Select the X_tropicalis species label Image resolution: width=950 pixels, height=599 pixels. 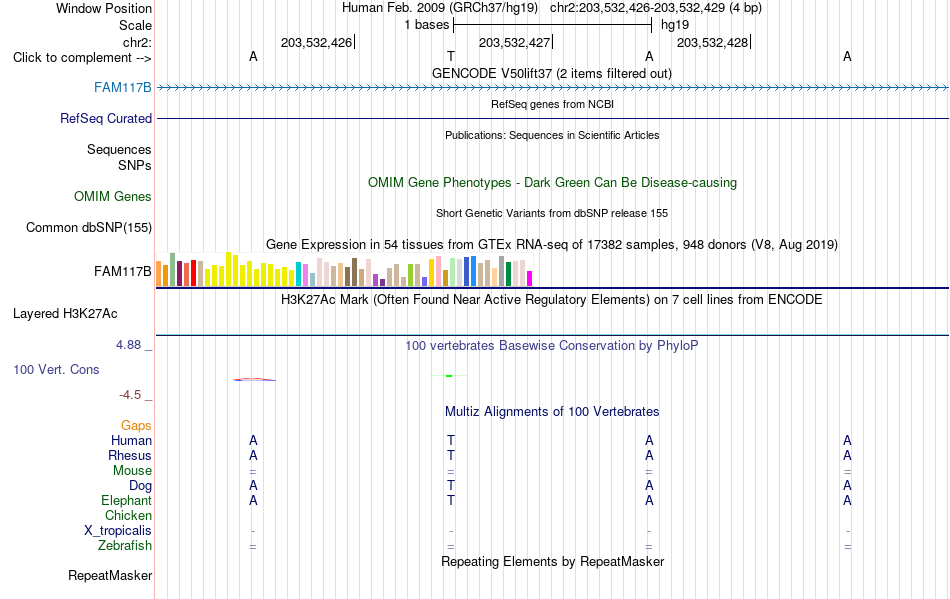pyautogui.click(x=118, y=531)
